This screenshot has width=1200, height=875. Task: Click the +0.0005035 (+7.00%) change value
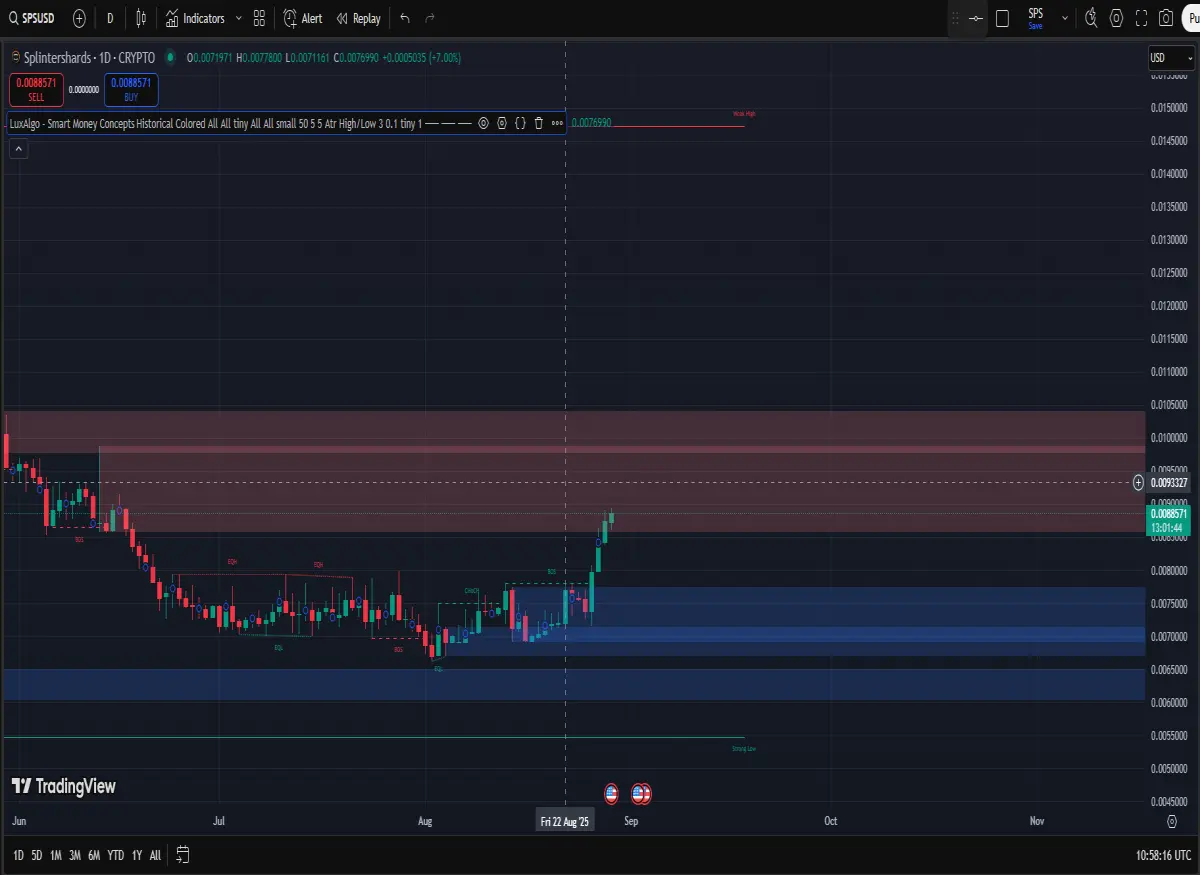coord(421,58)
